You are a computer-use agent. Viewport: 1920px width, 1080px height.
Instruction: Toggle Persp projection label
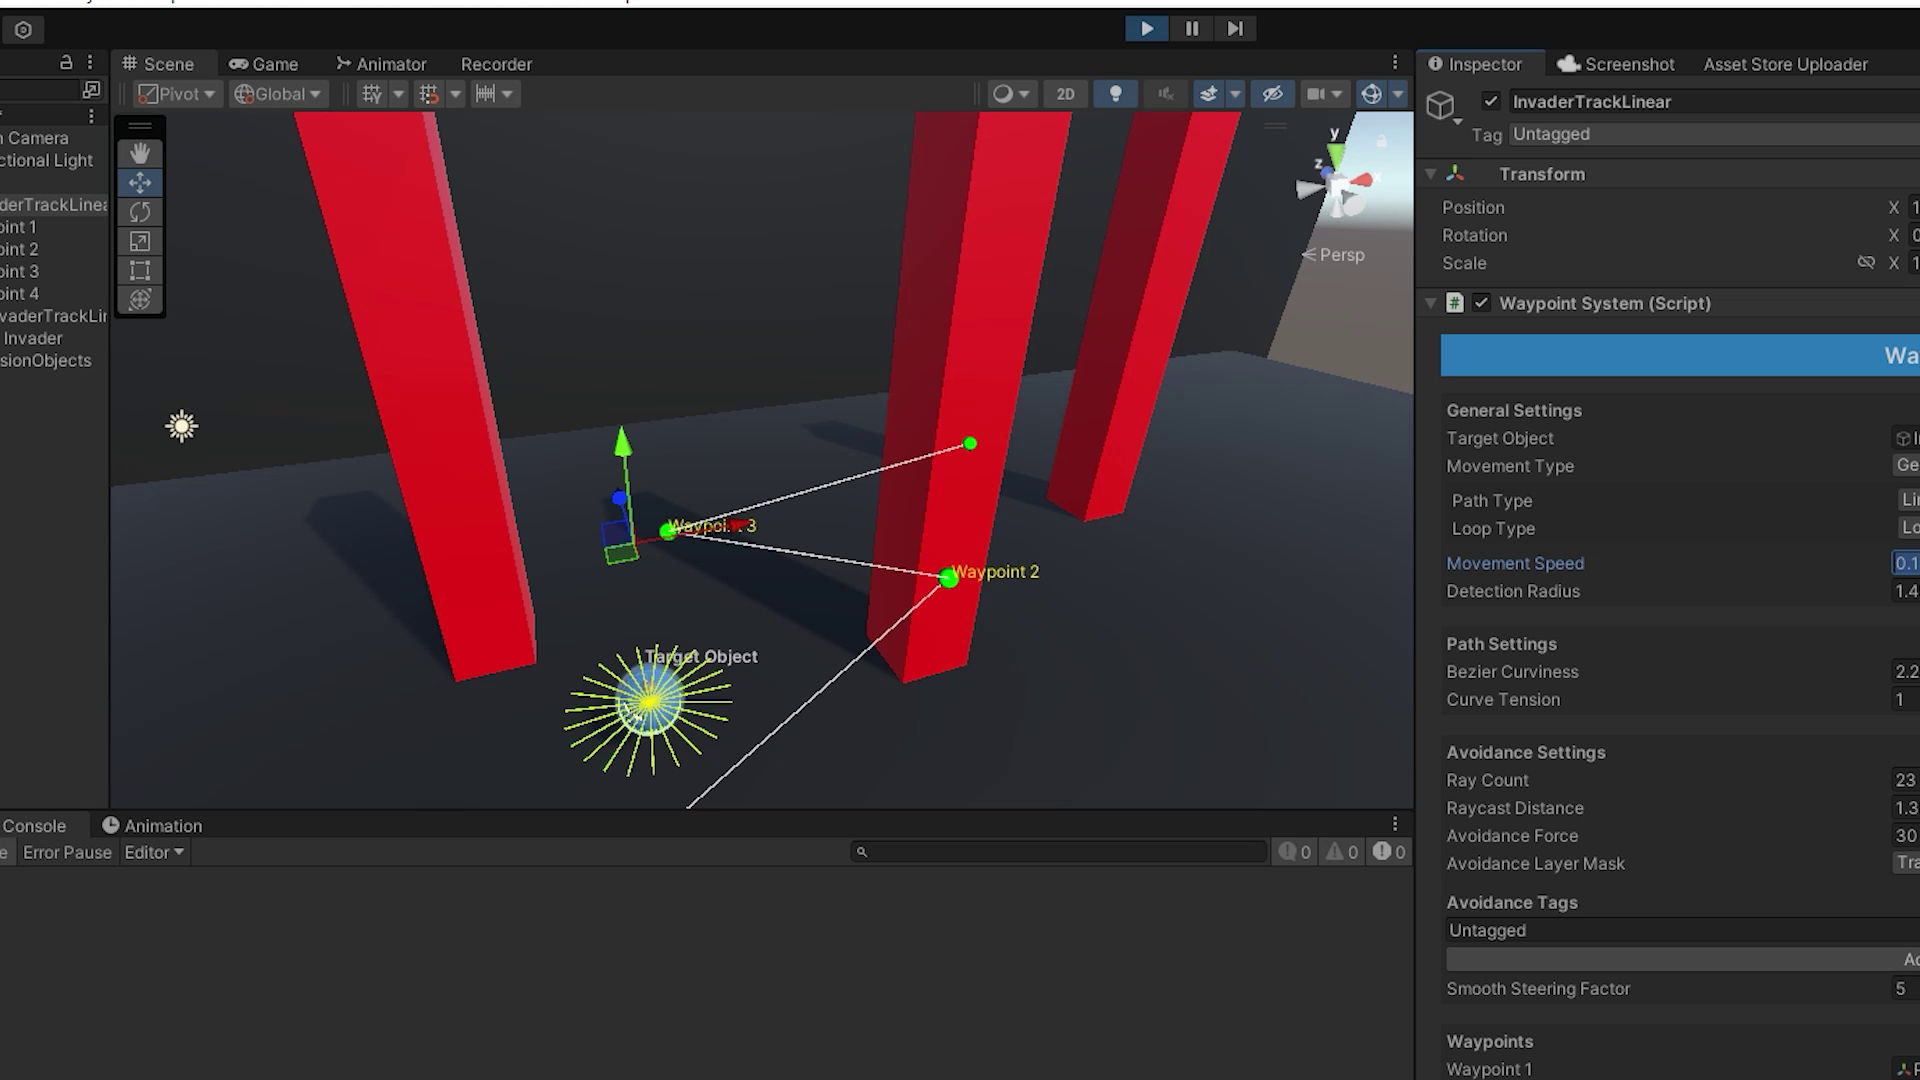(1333, 255)
